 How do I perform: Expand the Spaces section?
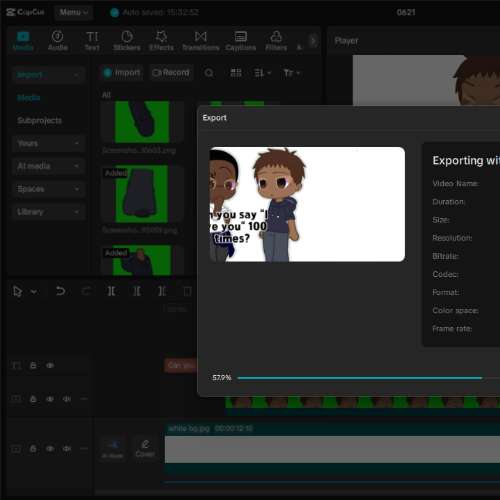(x=48, y=189)
